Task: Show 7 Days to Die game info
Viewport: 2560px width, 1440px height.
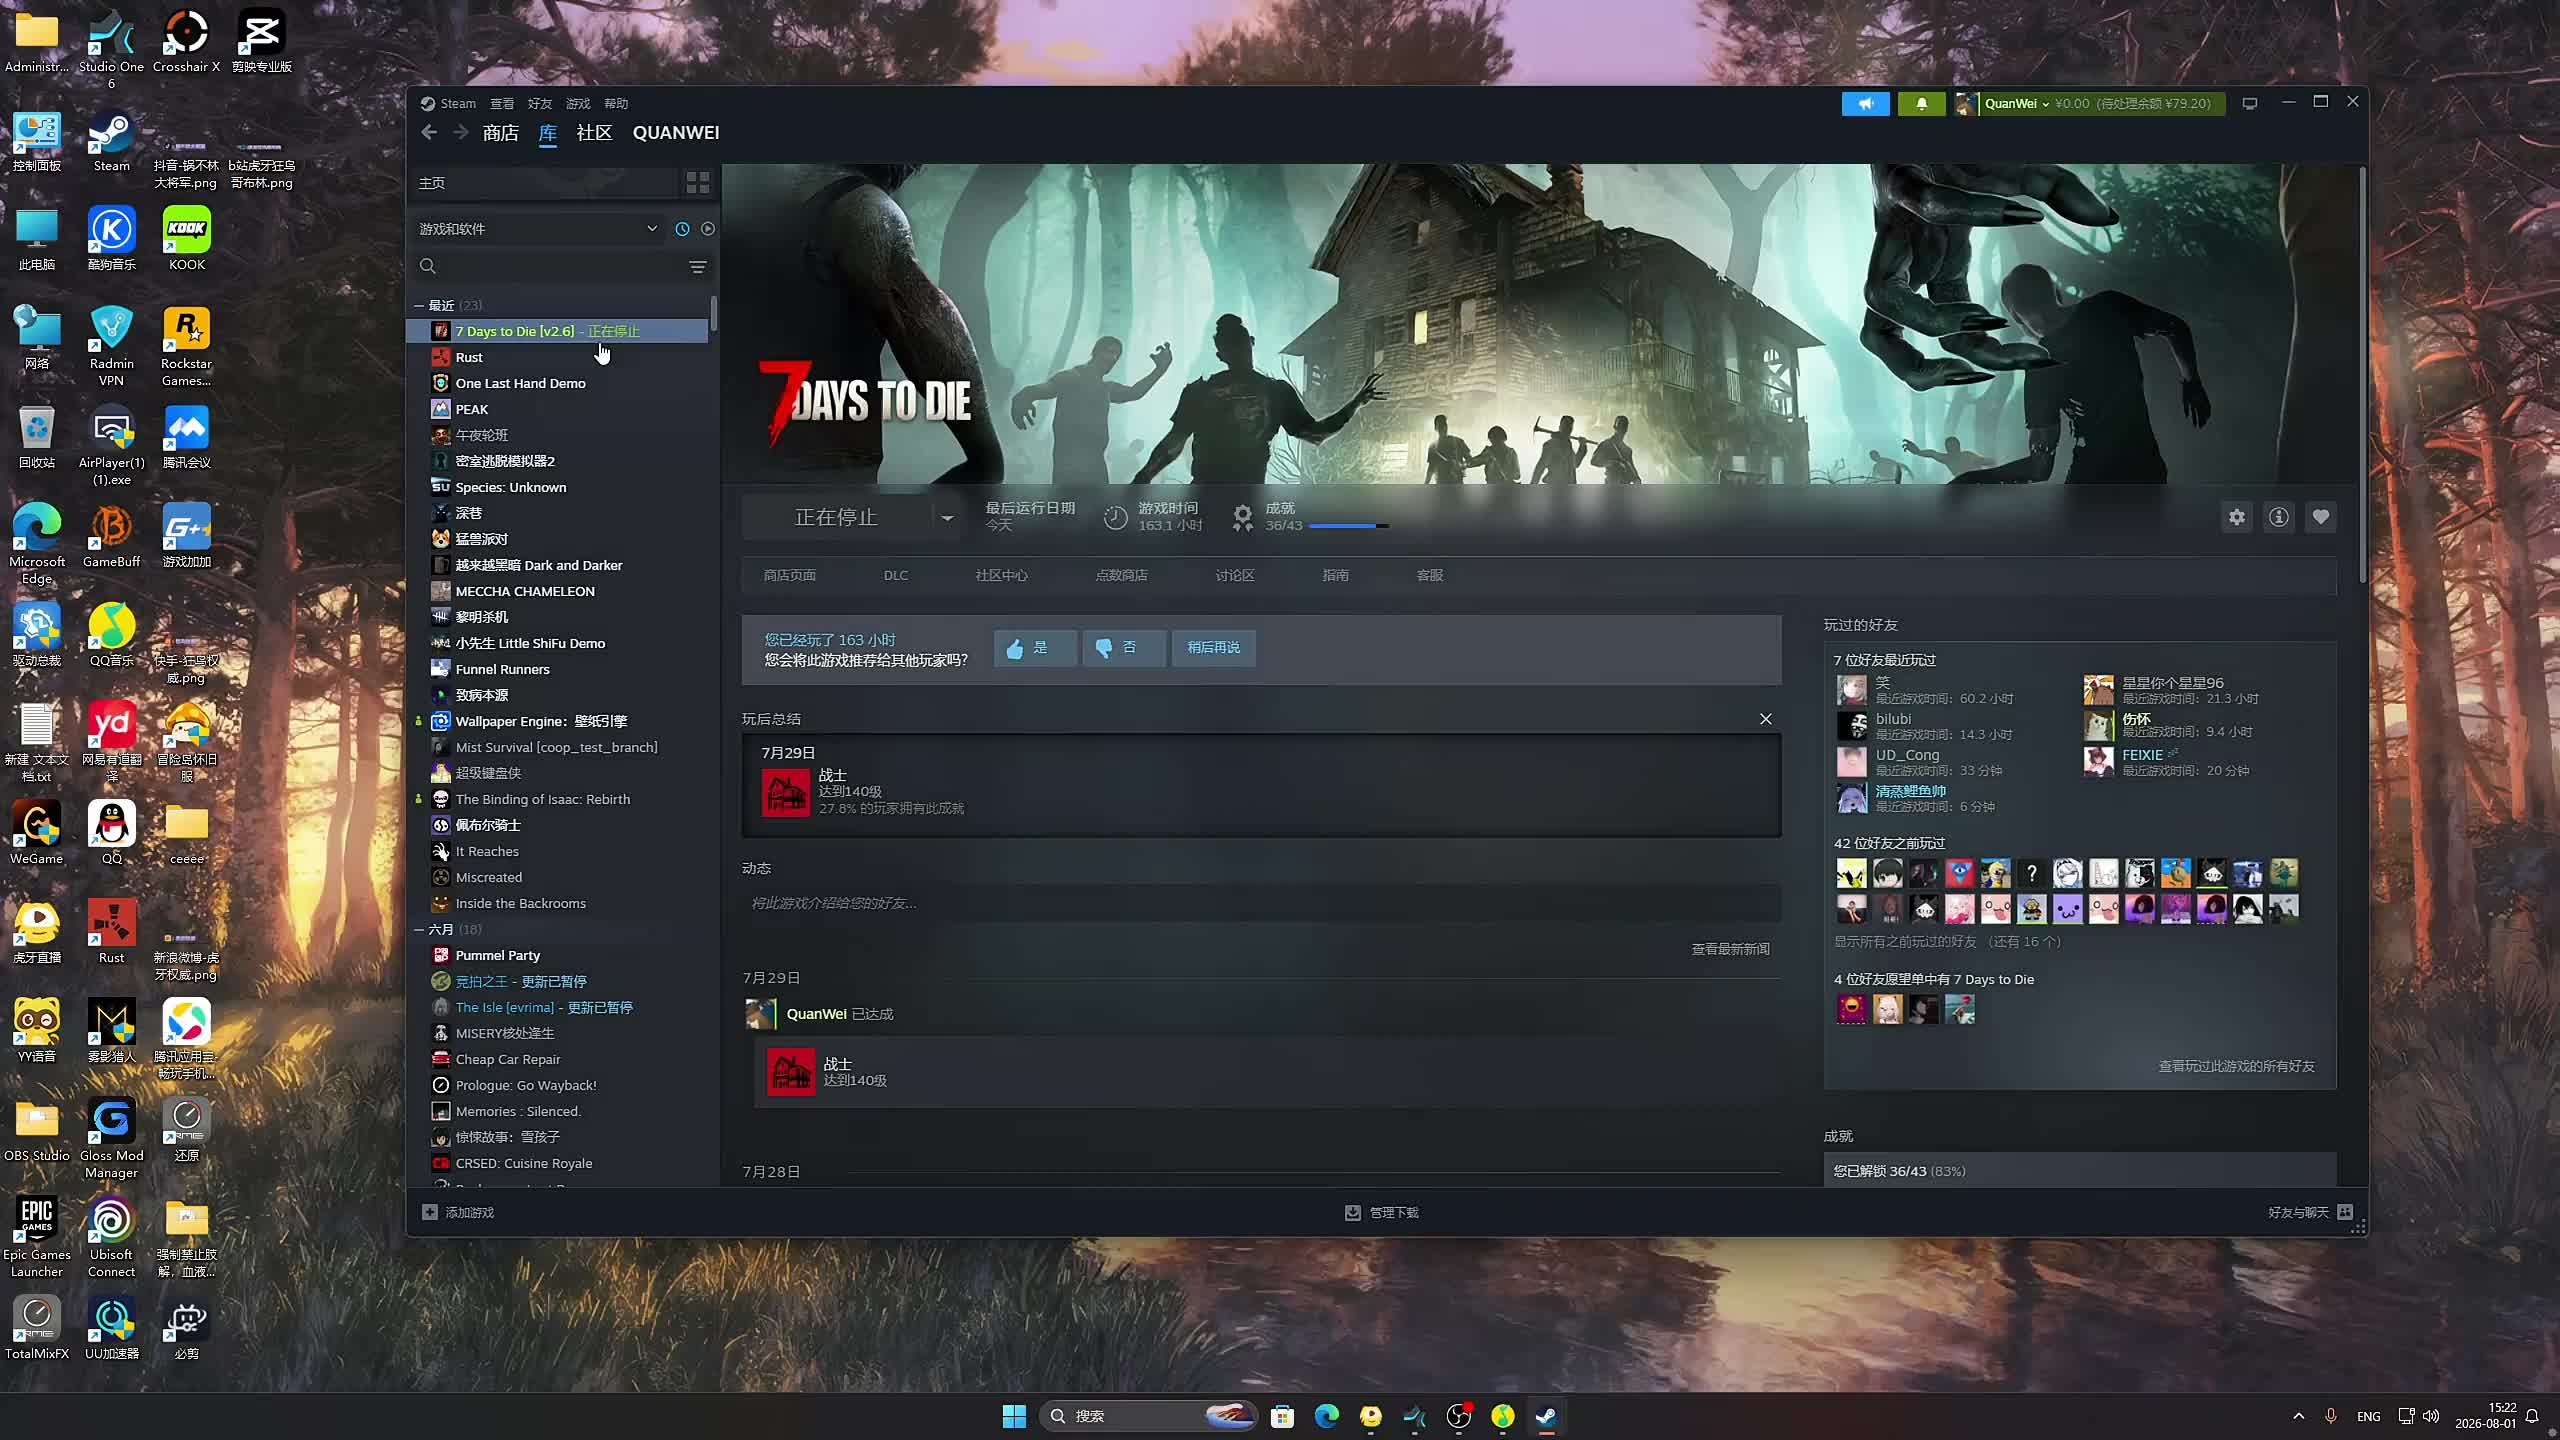Action: point(2279,517)
